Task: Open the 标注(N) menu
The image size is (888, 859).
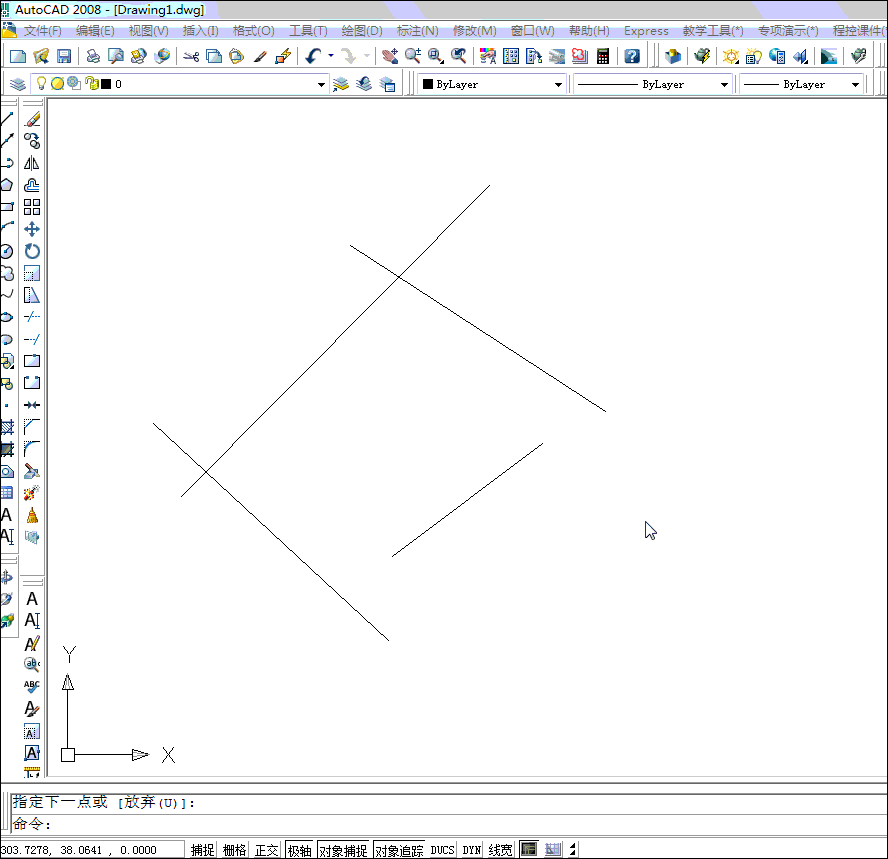Action: click(417, 31)
